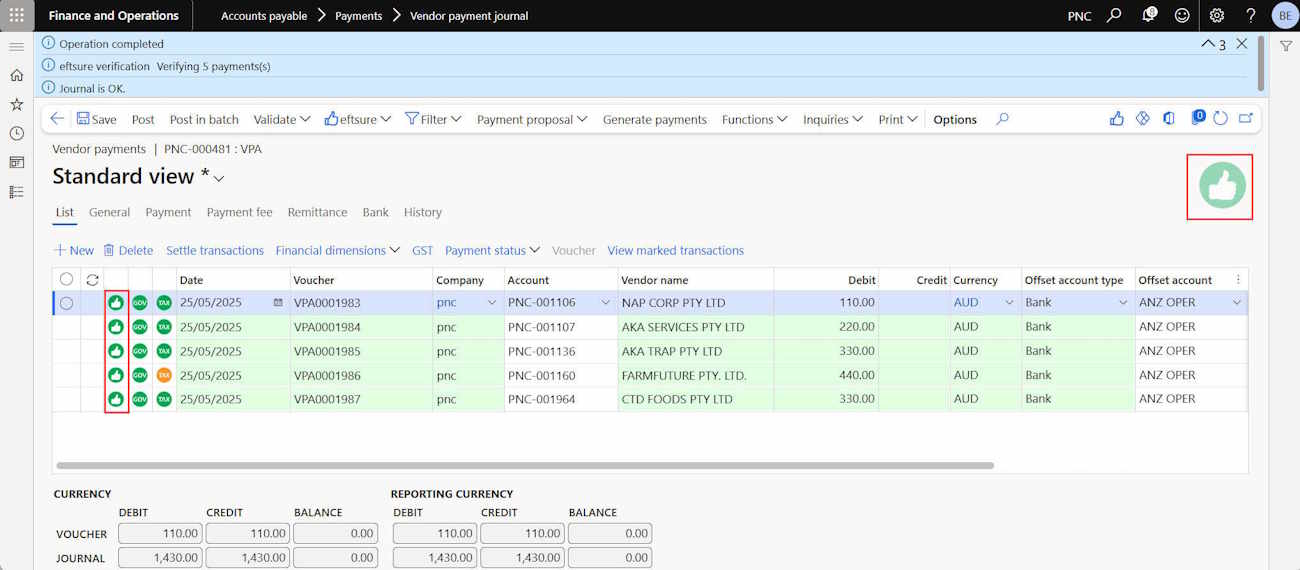Viewport: 1300px width, 570px height.
Task: Open the Payment proposal dropdown
Action: click(532, 119)
